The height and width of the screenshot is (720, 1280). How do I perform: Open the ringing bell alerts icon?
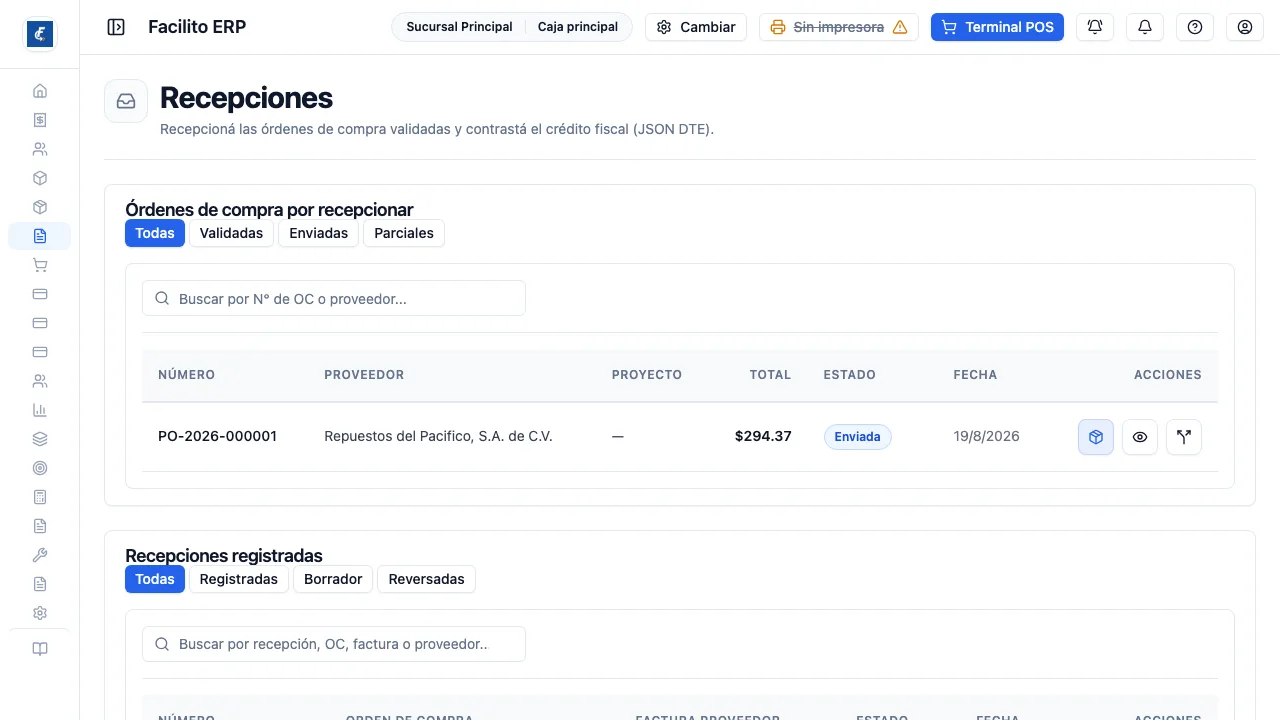click(x=1095, y=27)
